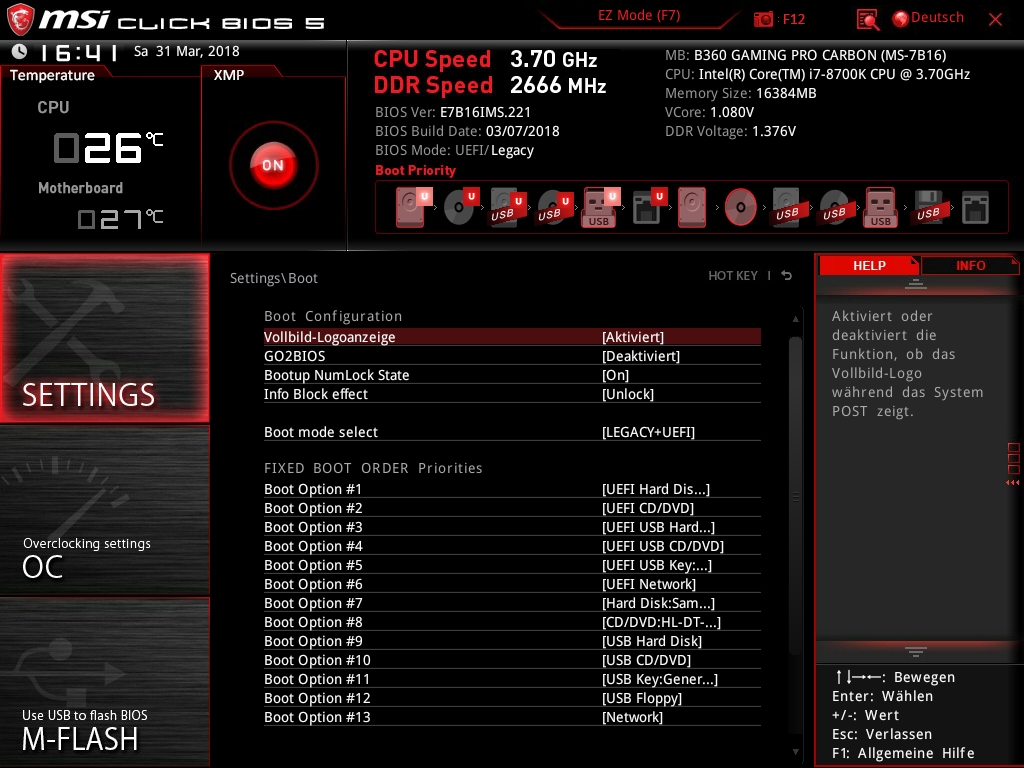This screenshot has width=1024, height=768.
Task: Click the MSI dragon logo
Action: (20, 19)
